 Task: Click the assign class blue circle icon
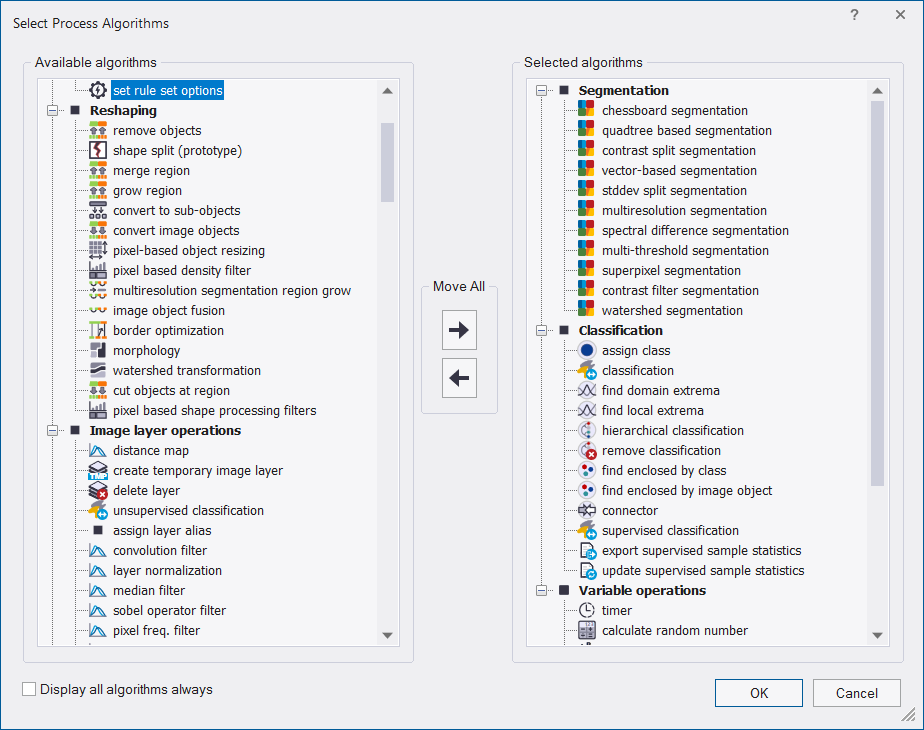[587, 350]
